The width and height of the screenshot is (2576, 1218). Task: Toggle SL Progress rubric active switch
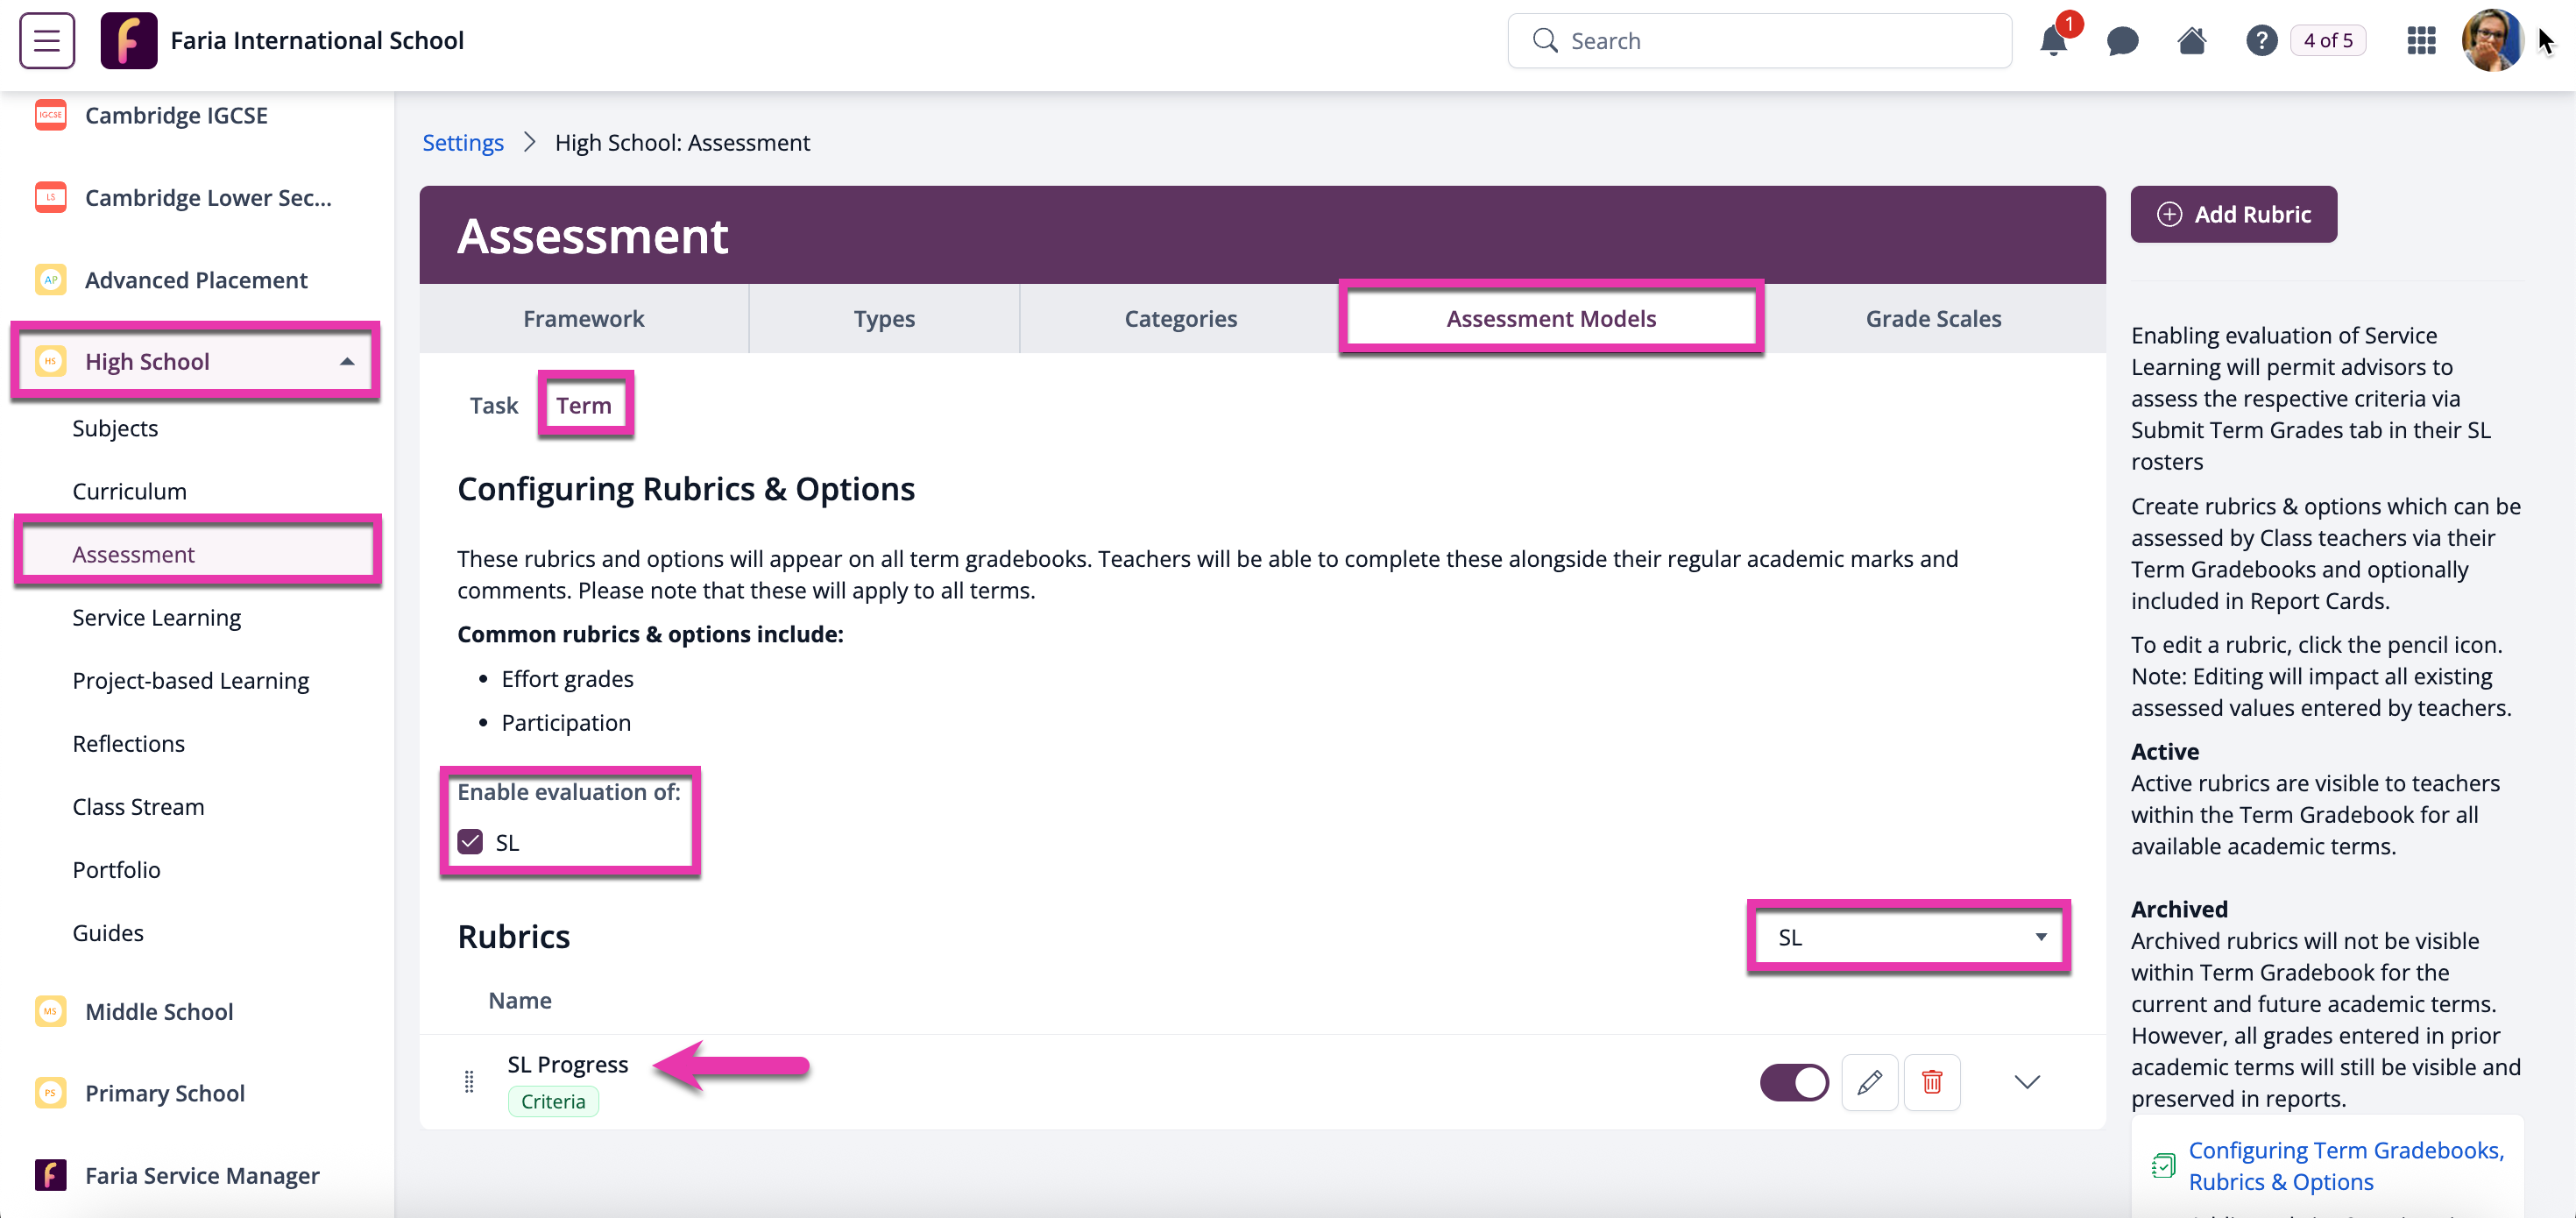point(1794,1082)
